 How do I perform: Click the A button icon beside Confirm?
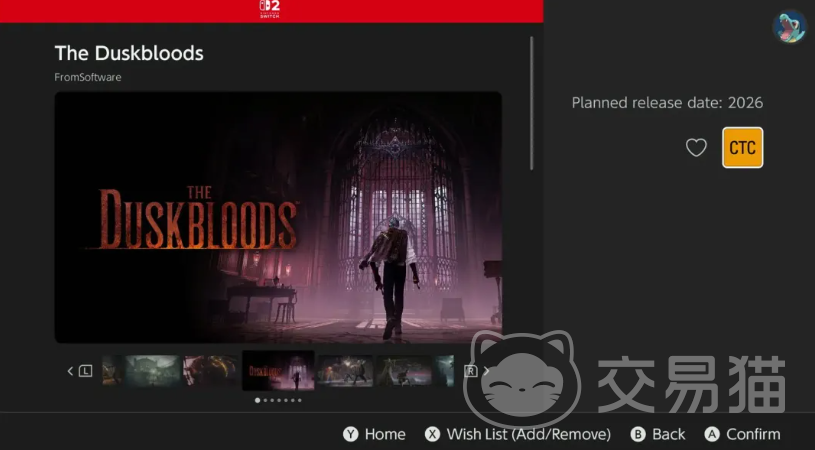(712, 434)
